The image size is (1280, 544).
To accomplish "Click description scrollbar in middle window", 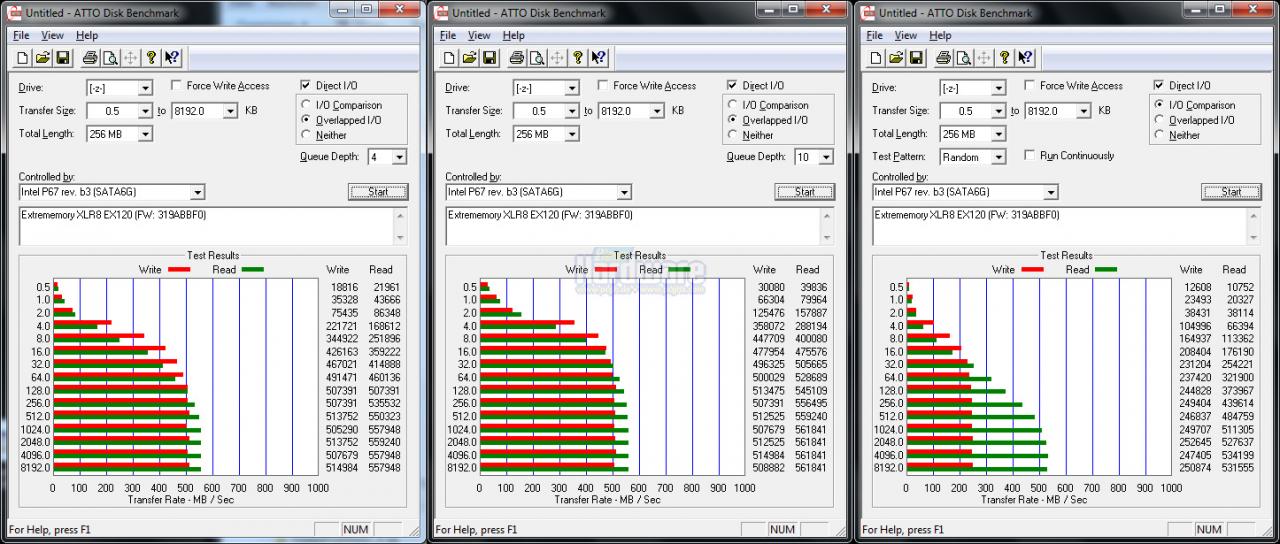I will click(828, 226).
